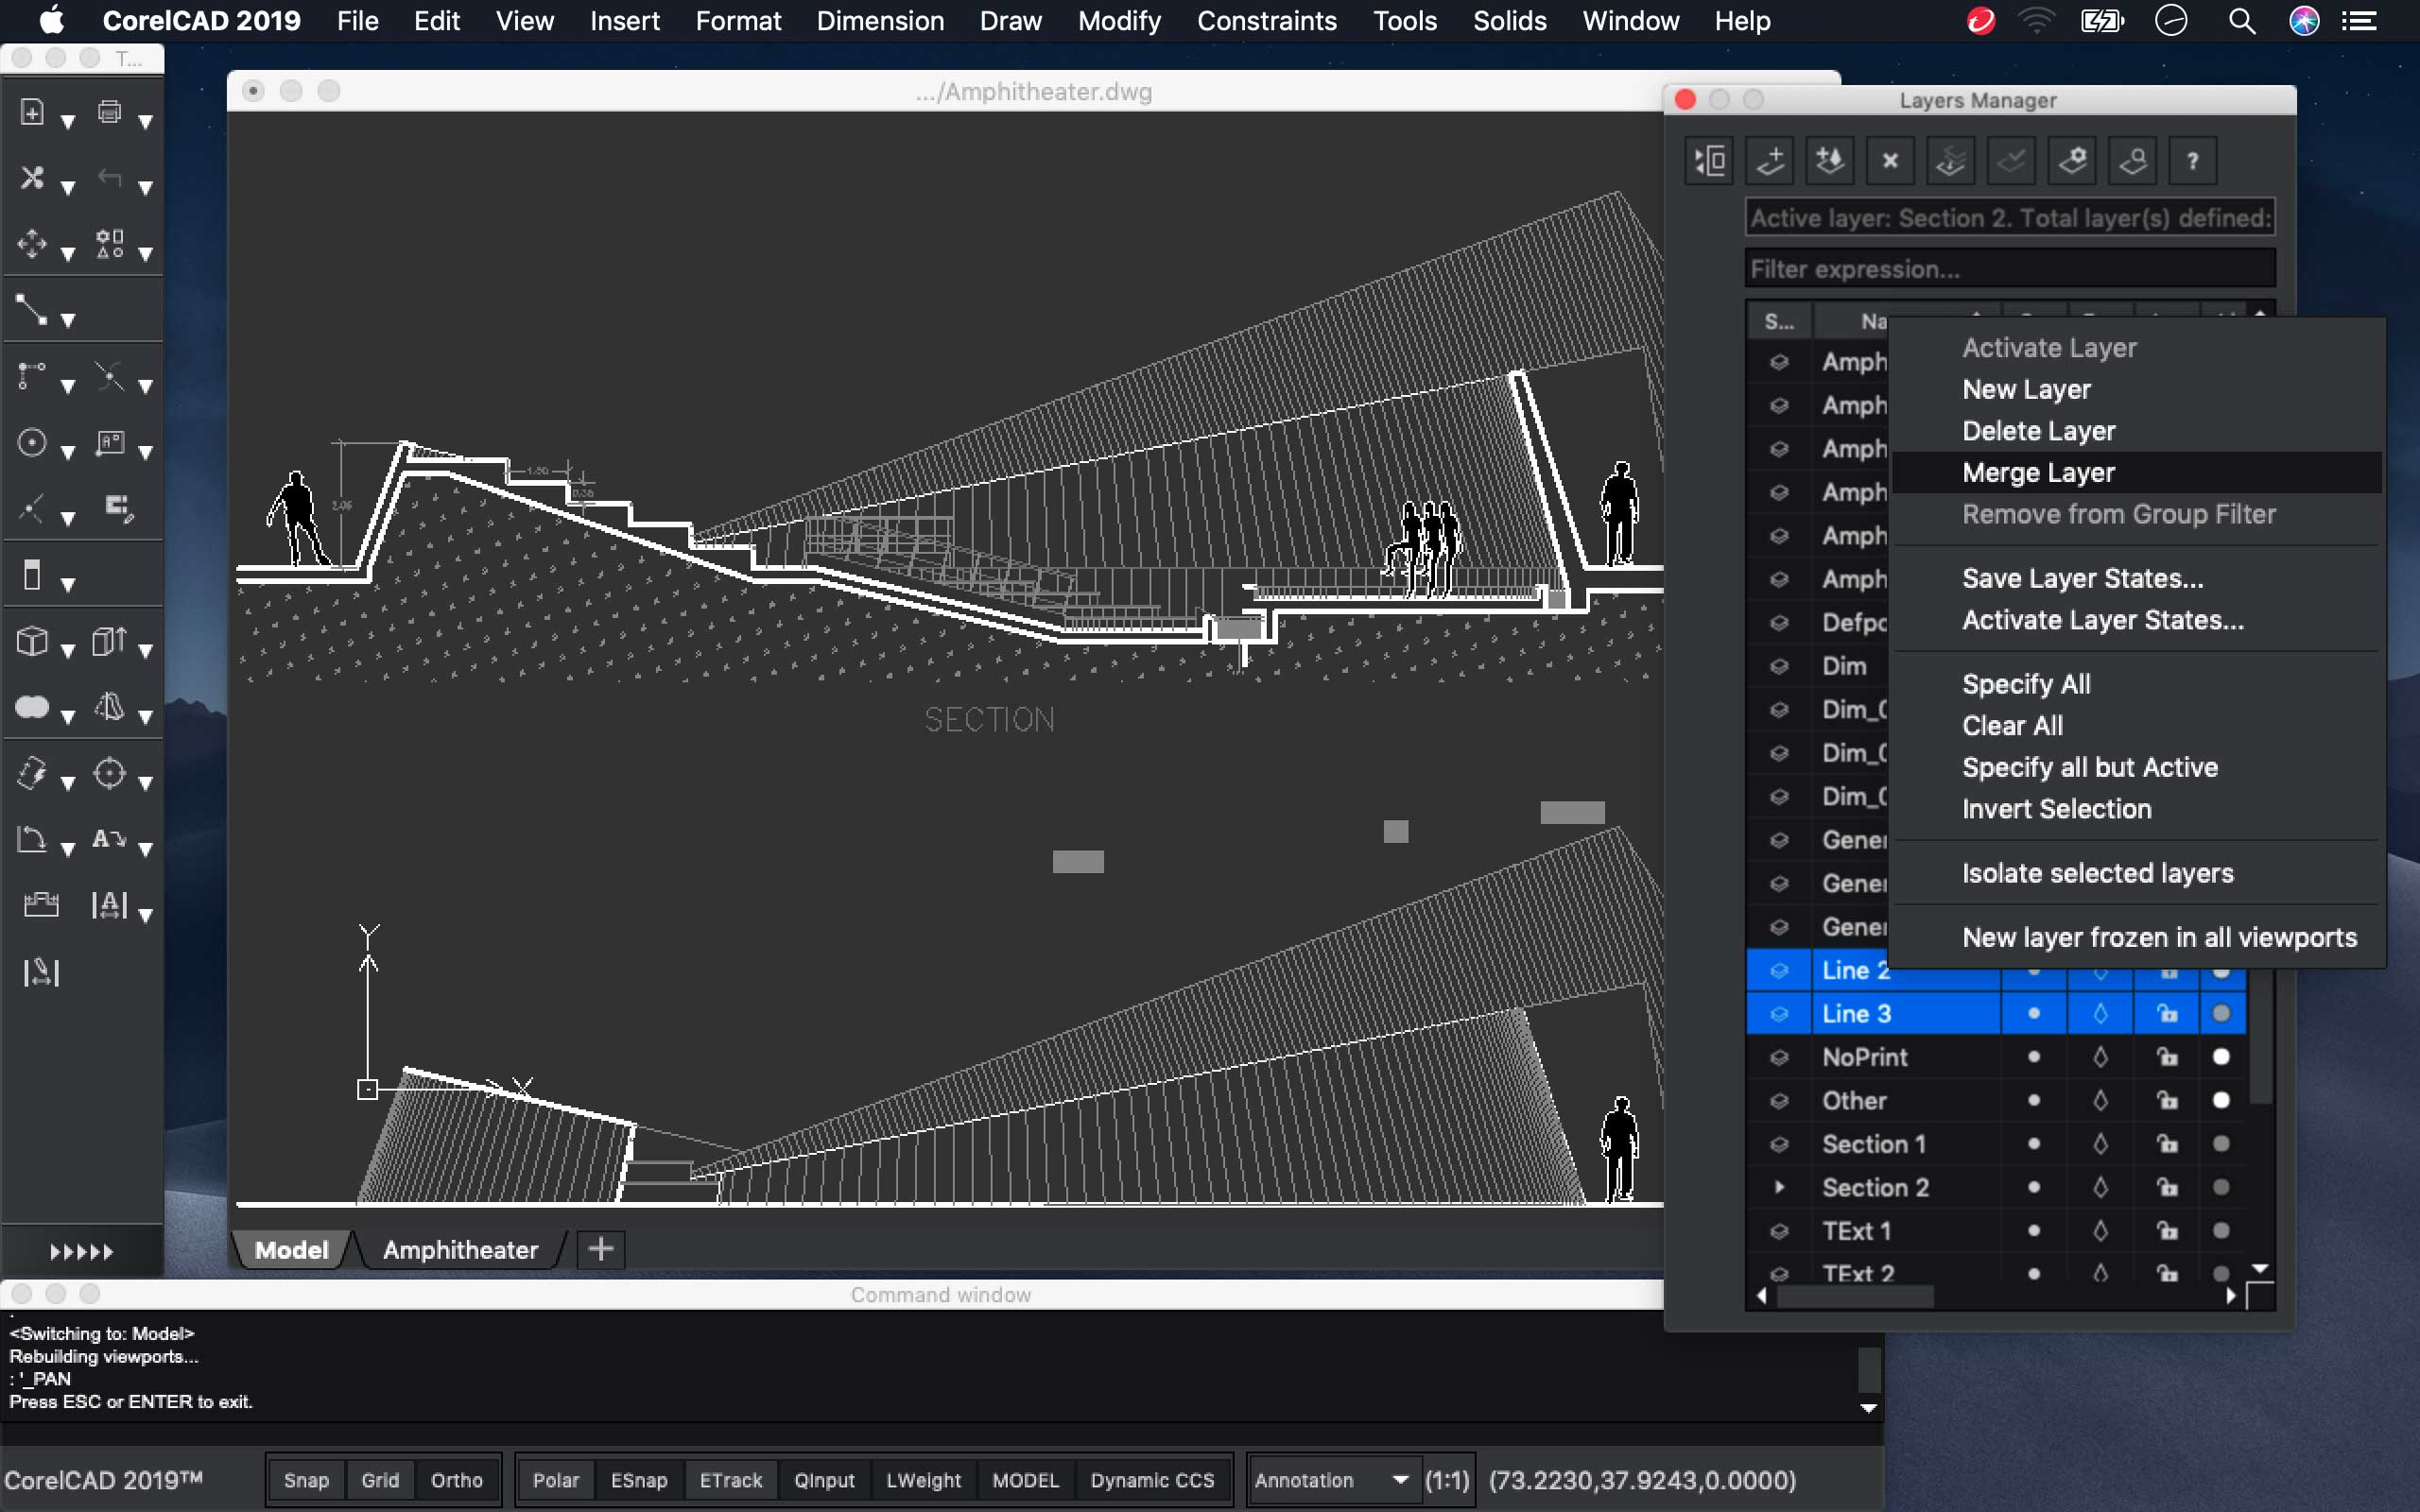Select the Circle tool in toolbox
Viewport: 2420px width, 1512px height.
tap(32, 443)
